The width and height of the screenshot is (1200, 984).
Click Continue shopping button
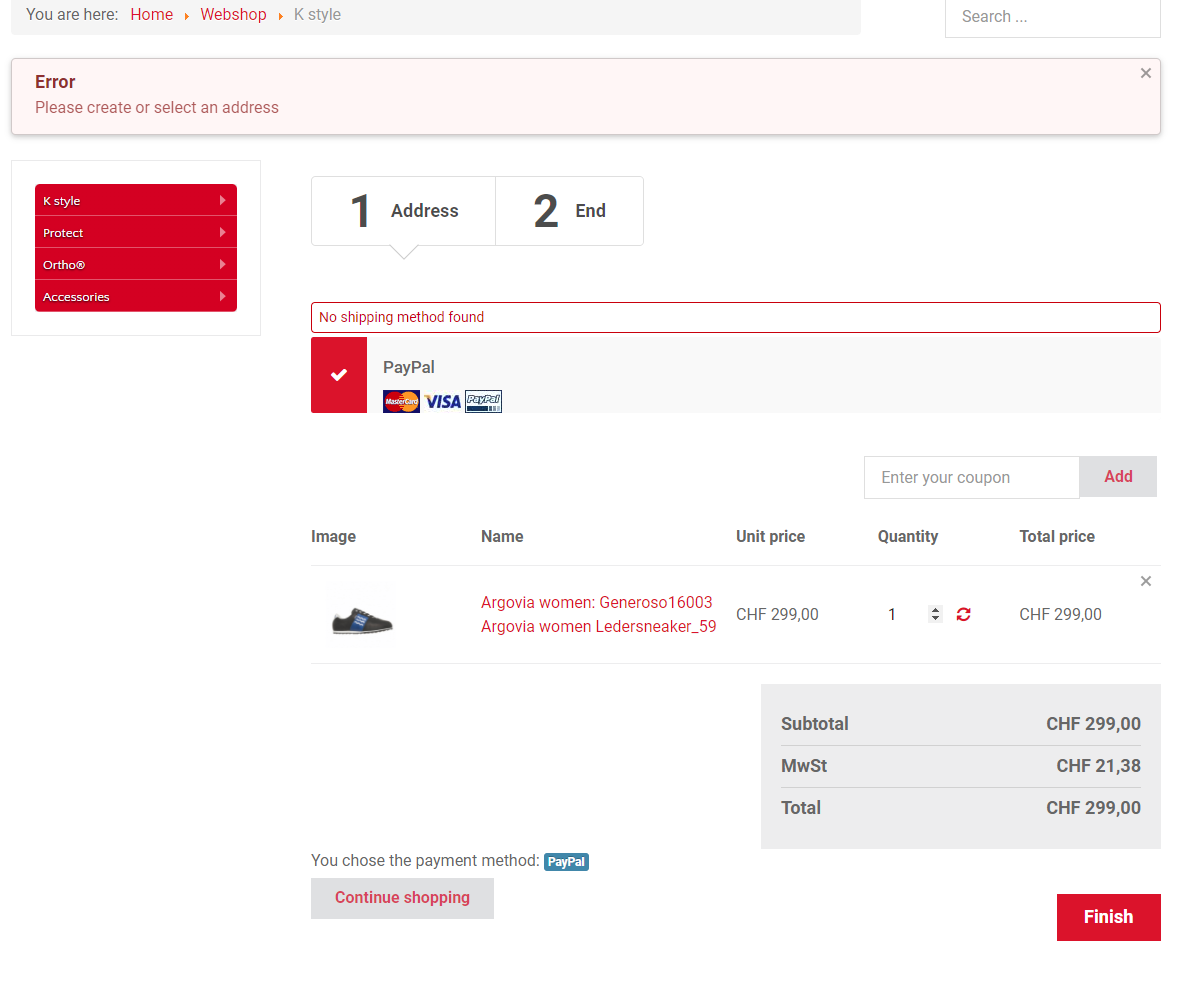(402, 898)
